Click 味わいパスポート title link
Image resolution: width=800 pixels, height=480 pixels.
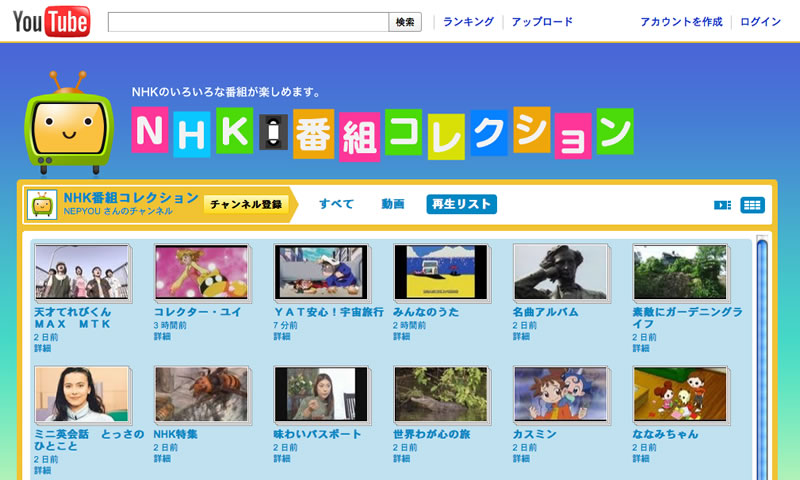(x=317, y=434)
